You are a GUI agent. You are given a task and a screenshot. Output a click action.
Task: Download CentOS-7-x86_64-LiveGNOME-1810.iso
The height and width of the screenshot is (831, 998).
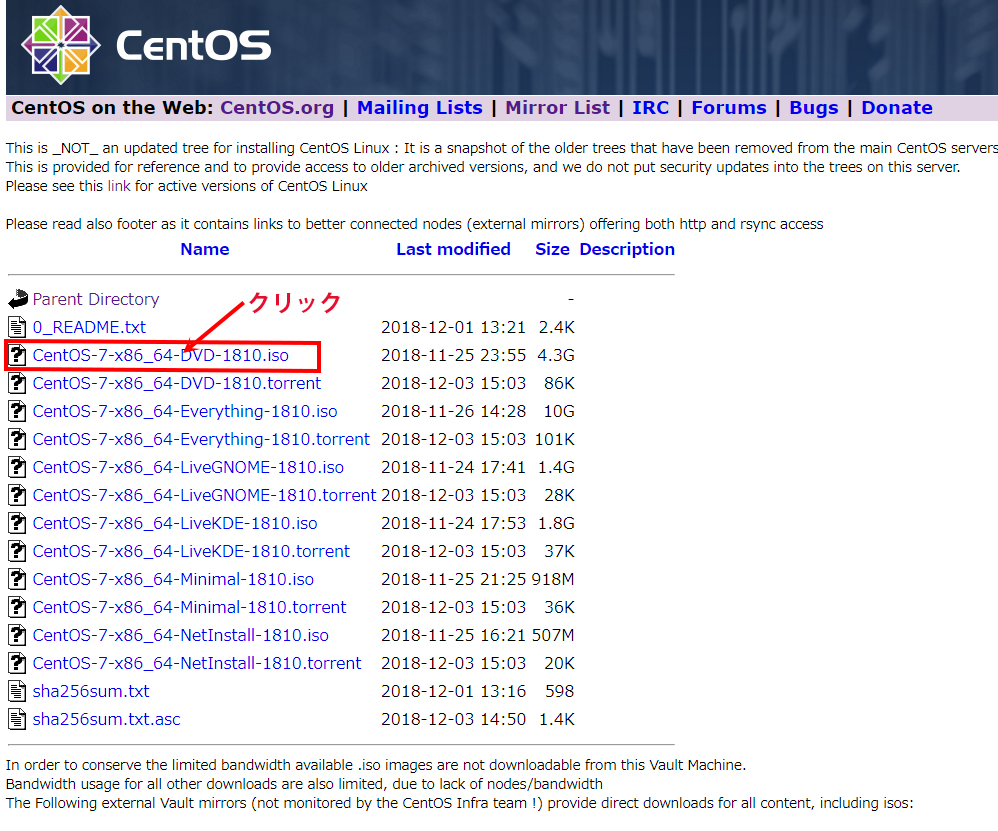coord(188,467)
